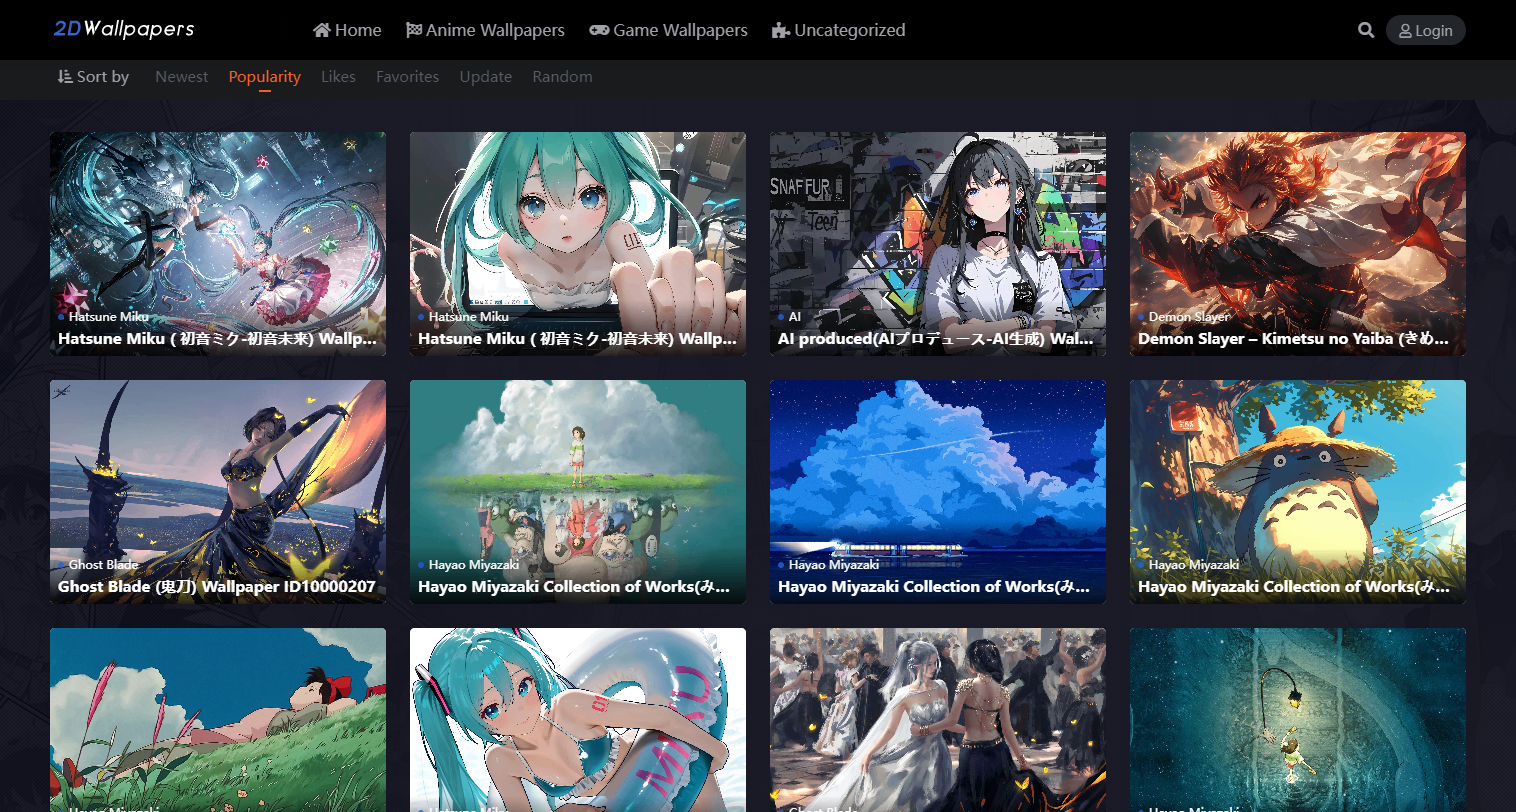The image size is (1516, 812).
Task: Click the 2DWallpapers site logo
Action: tap(124, 29)
